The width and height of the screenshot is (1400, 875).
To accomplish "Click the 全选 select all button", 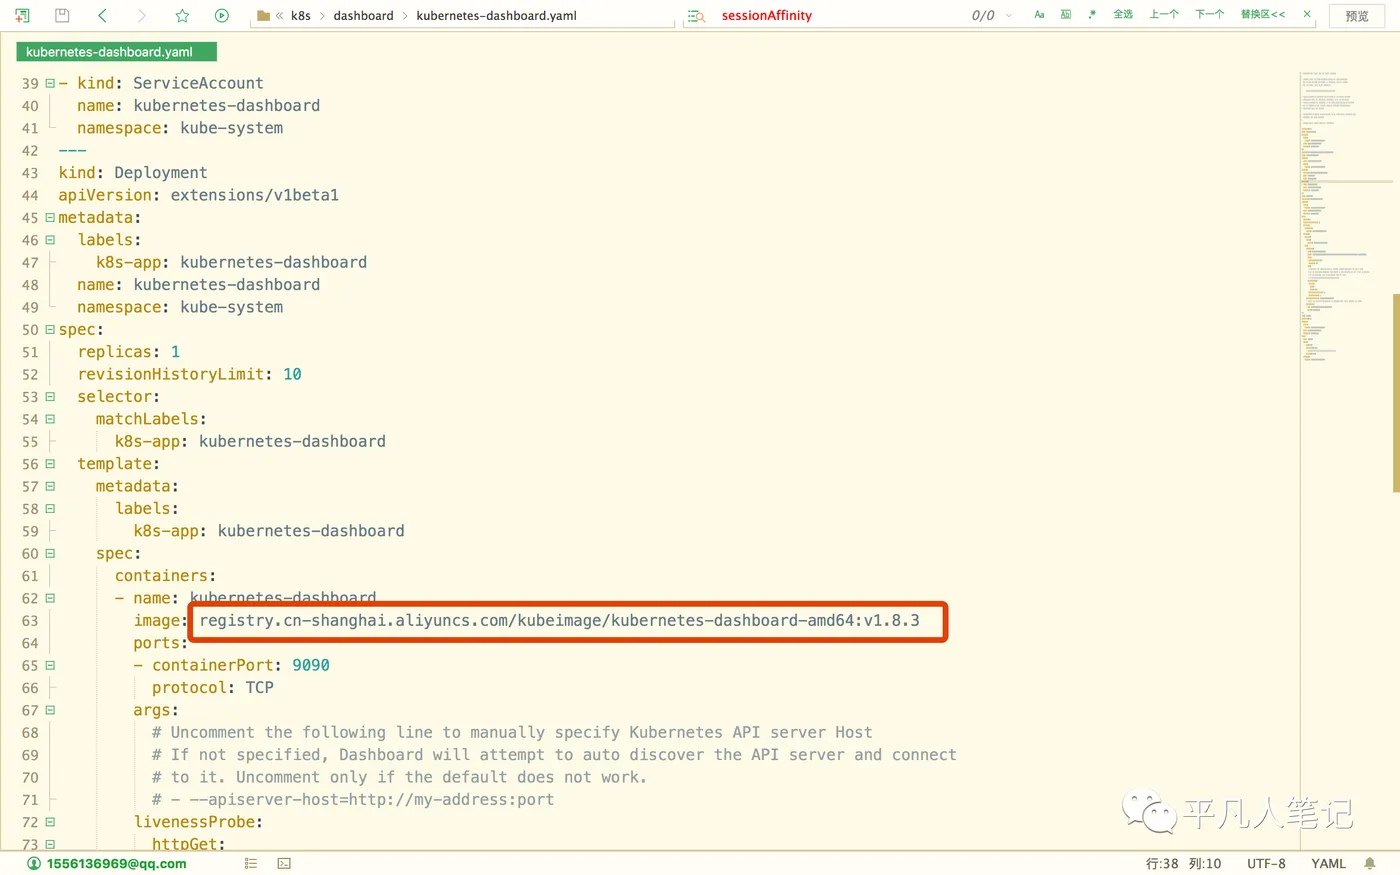I will click(1123, 15).
